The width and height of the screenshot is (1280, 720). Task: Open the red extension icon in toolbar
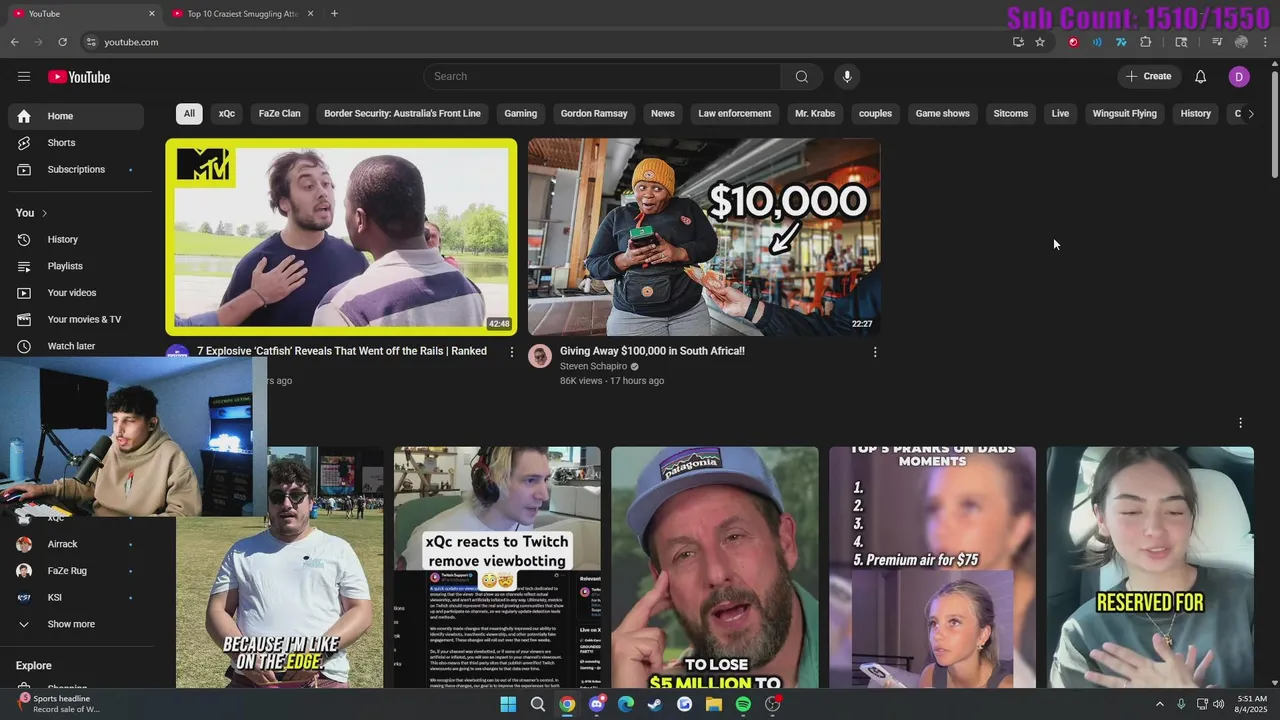point(1073,42)
